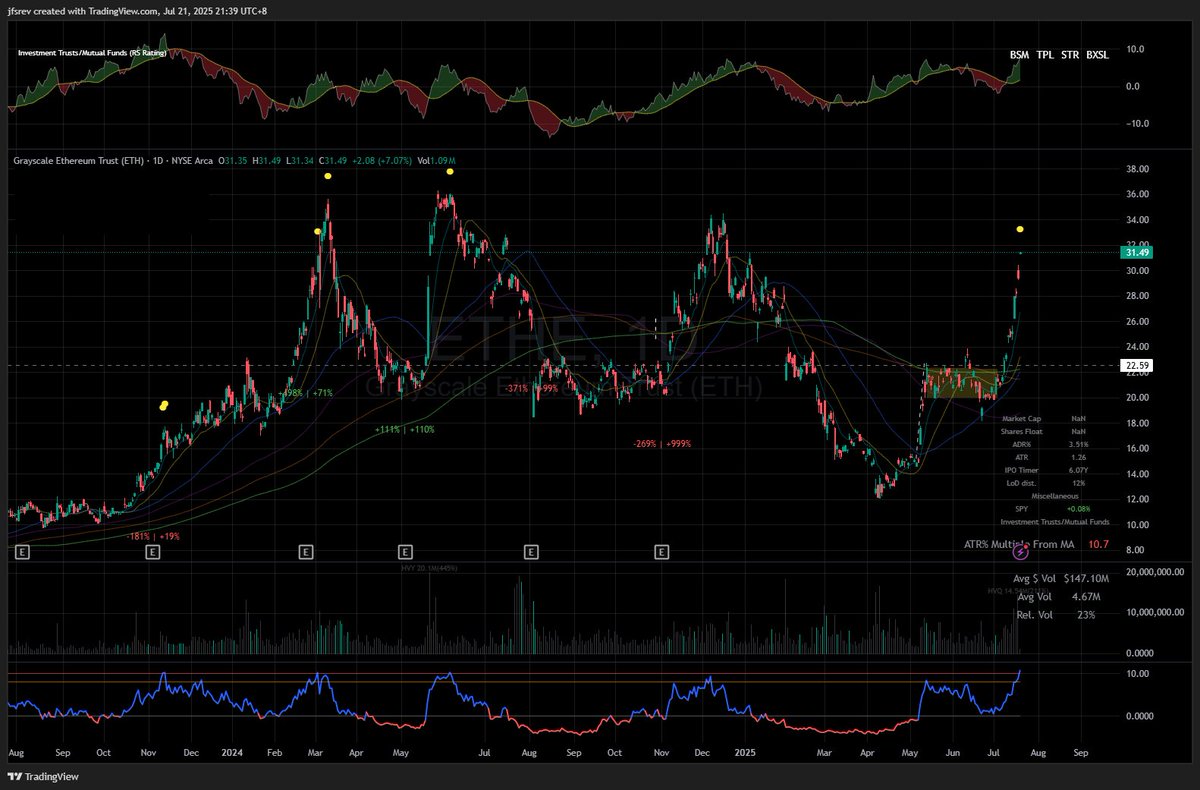Viewport: 1200px width, 790px height.
Task: Click the jfsrev created with TradingView.com header
Action: [x=136, y=11]
